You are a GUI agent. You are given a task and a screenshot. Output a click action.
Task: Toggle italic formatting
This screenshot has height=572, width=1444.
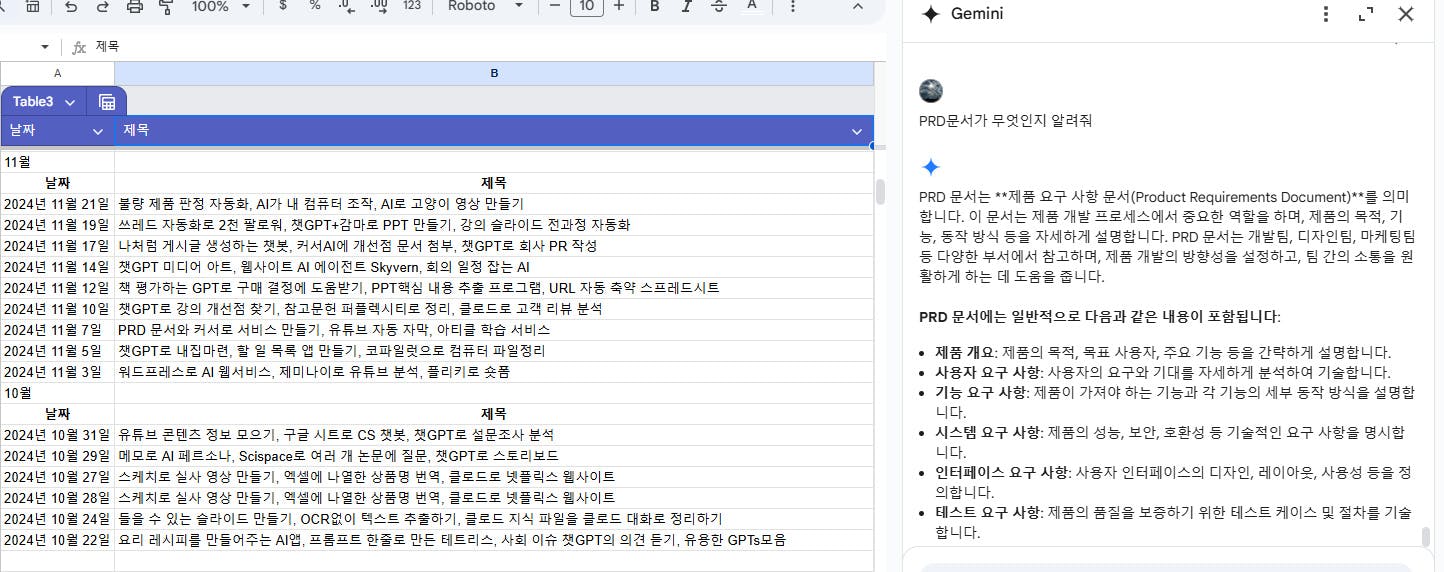pos(686,6)
